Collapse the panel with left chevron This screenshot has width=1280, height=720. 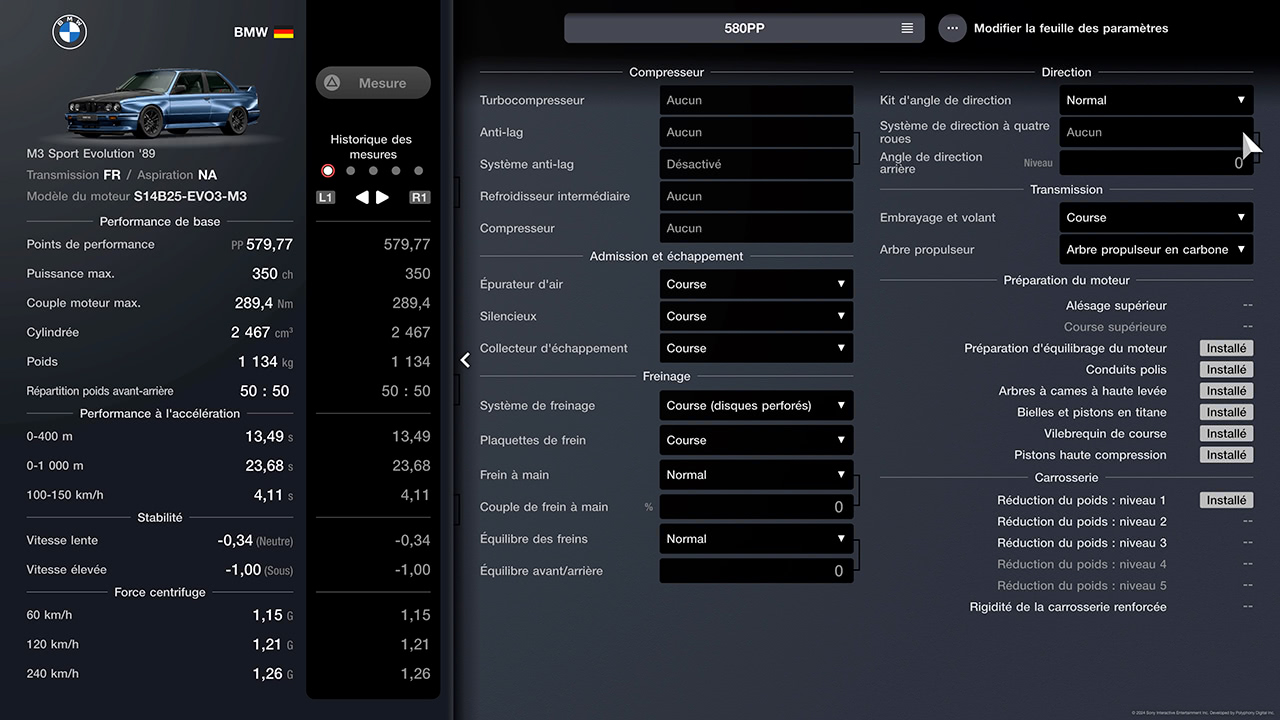[465, 360]
